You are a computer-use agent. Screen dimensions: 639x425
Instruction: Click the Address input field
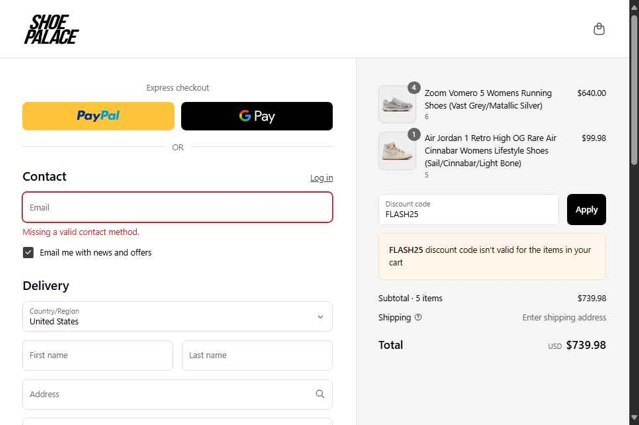point(177,394)
